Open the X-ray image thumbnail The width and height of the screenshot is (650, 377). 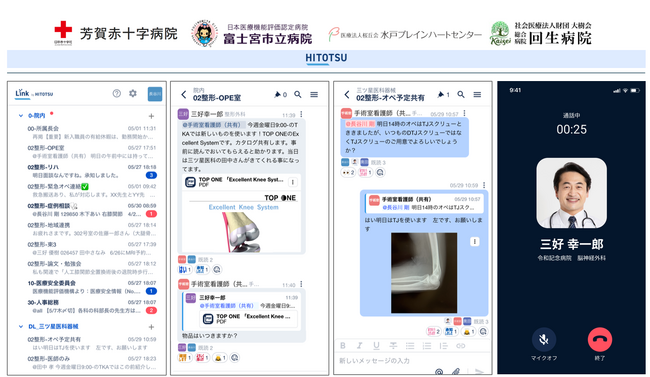pyautogui.click(x=424, y=272)
